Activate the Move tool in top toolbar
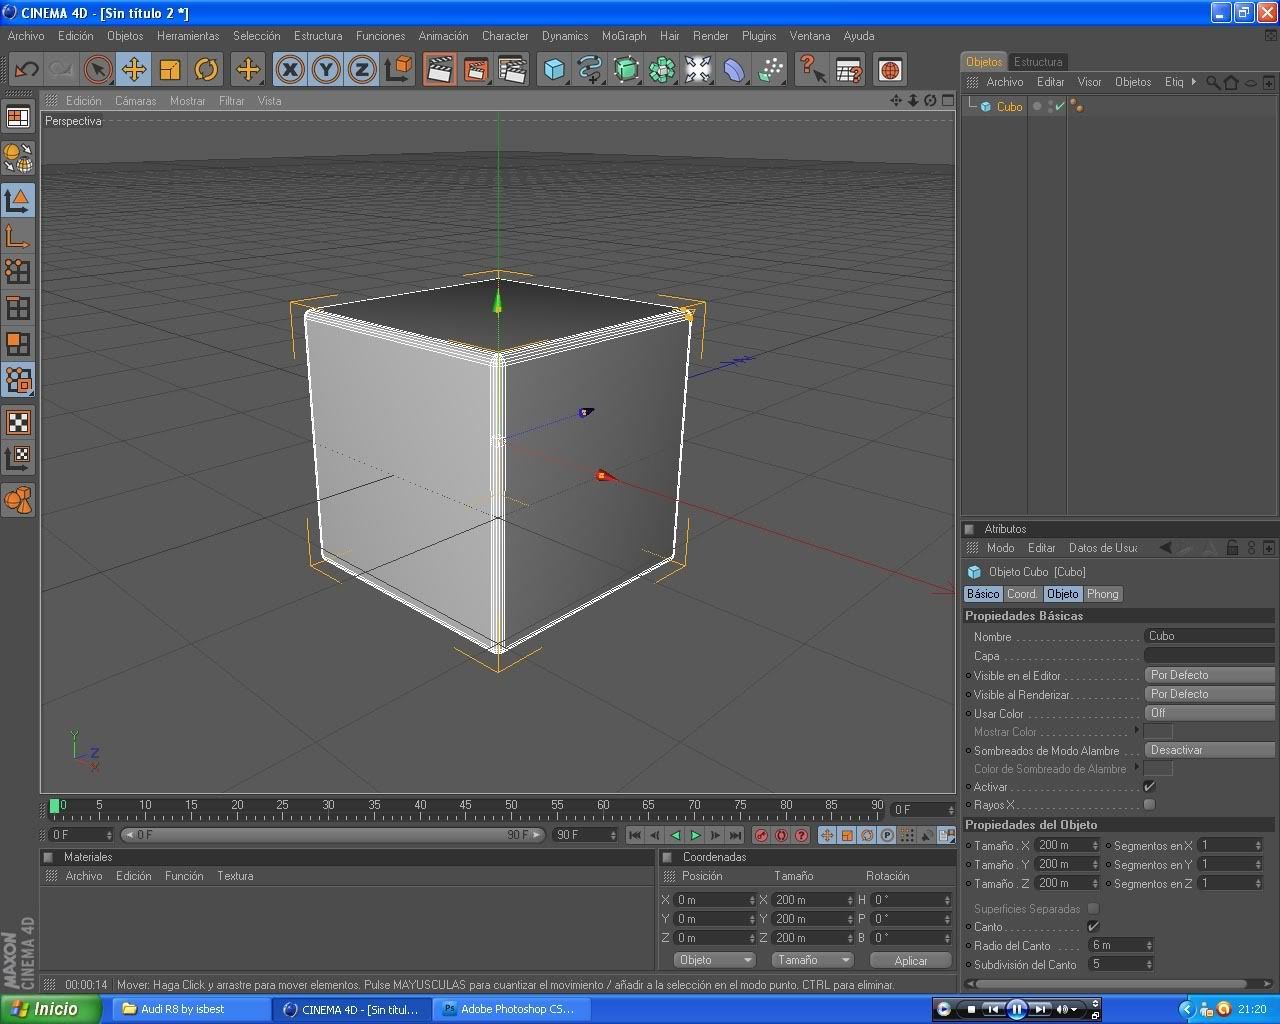 pyautogui.click(x=134, y=69)
